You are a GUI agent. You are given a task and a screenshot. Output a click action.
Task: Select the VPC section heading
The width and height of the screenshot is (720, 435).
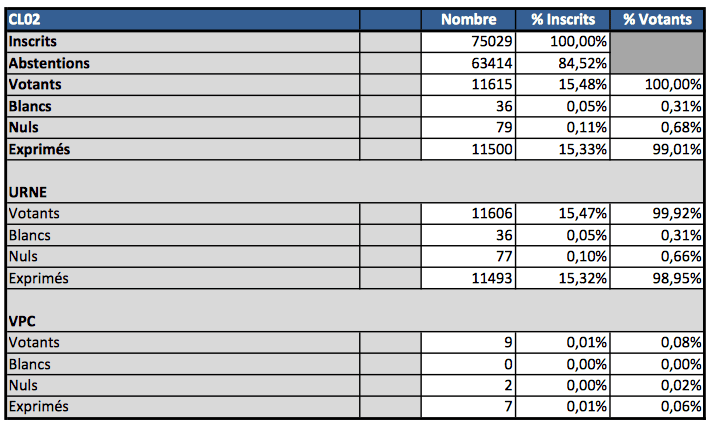click(22, 321)
